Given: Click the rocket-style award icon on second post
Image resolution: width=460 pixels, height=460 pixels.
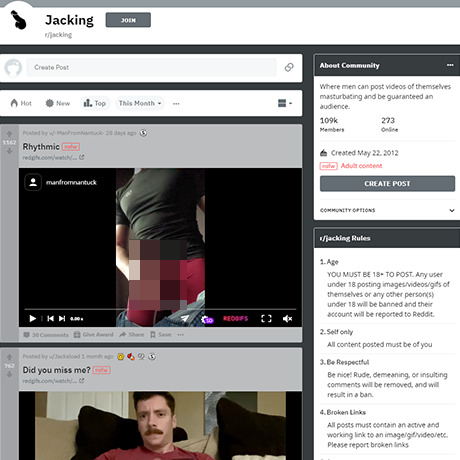Looking at the screenshot, I should coord(131,357).
